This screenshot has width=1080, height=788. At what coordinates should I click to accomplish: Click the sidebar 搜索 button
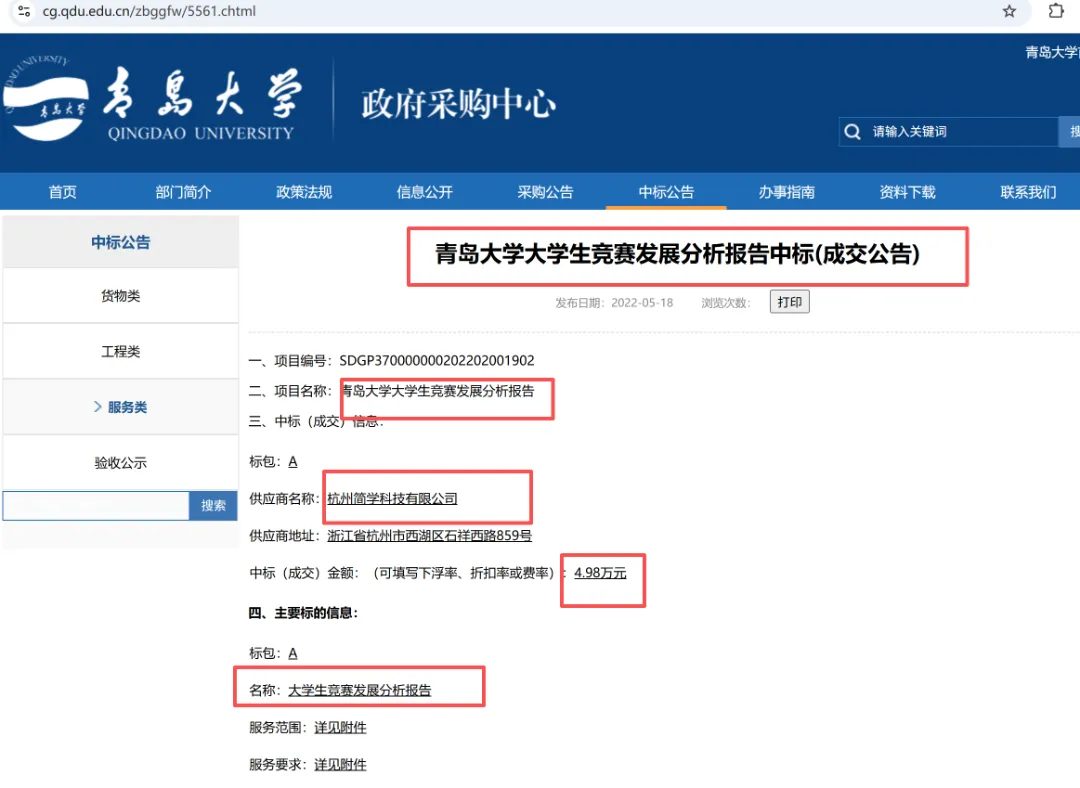click(214, 506)
